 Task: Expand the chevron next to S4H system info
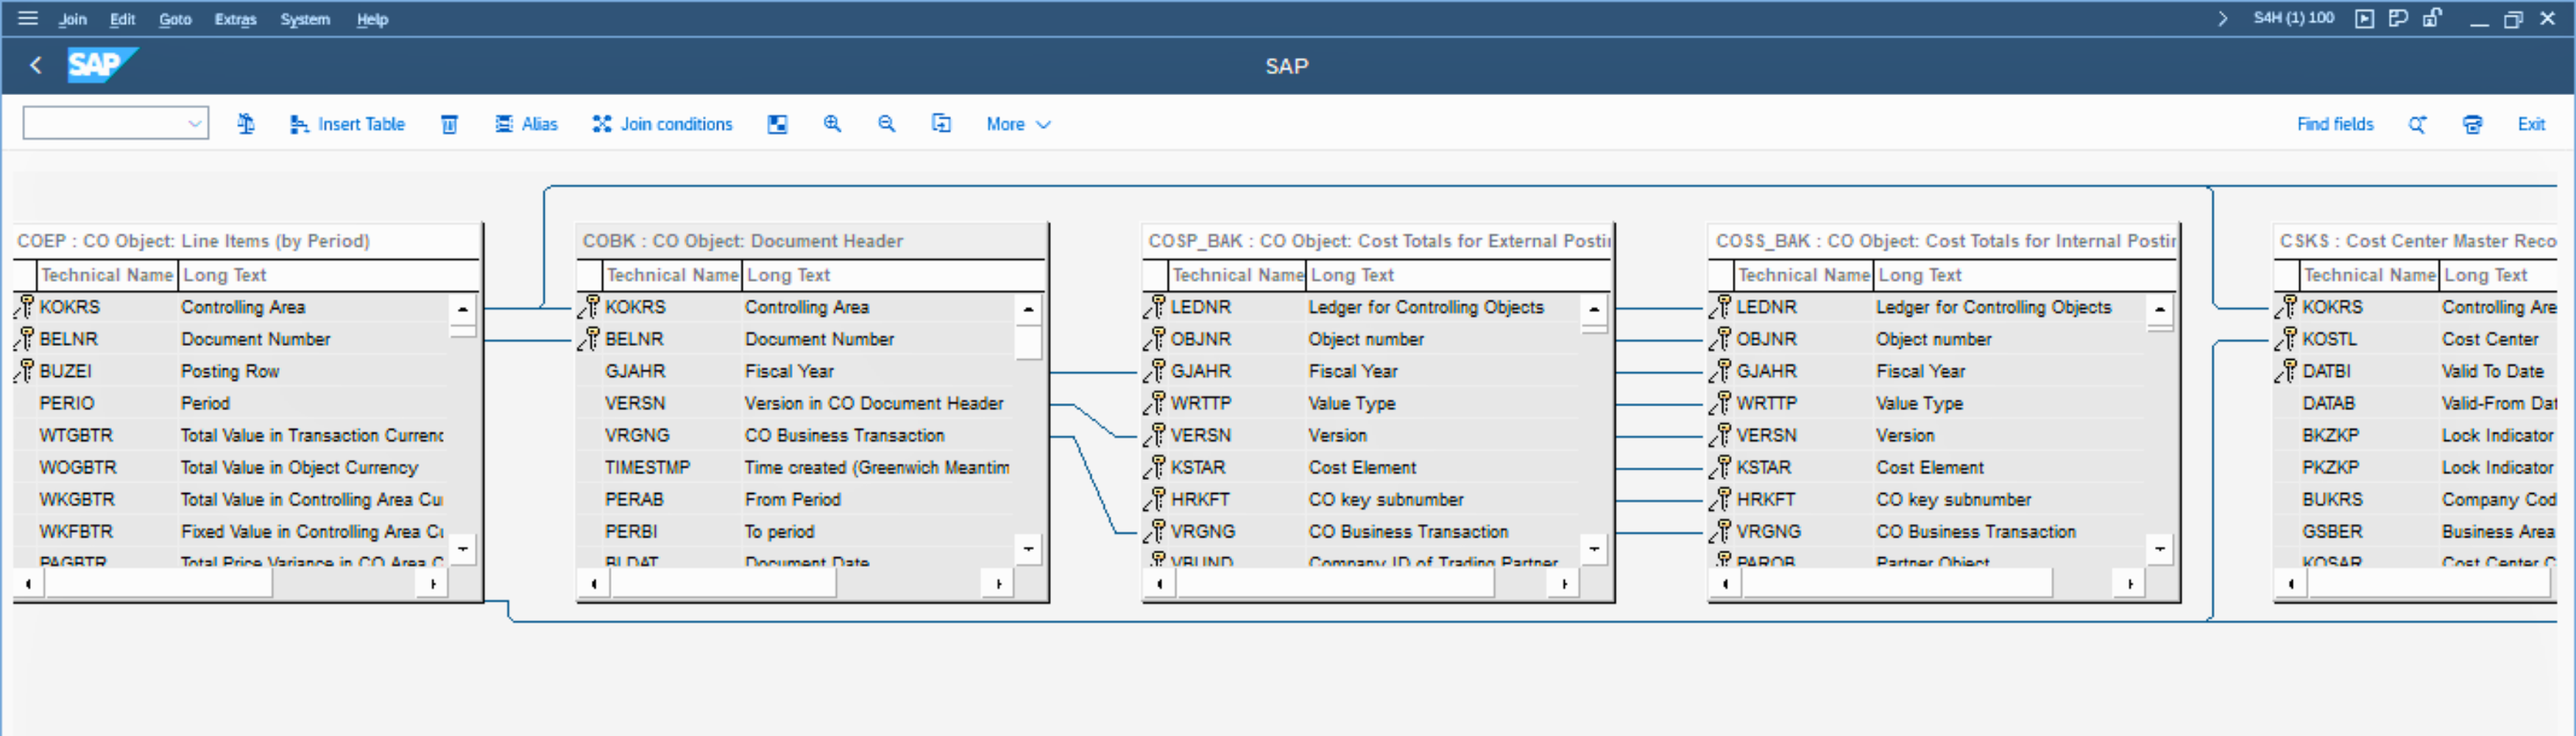[2222, 18]
